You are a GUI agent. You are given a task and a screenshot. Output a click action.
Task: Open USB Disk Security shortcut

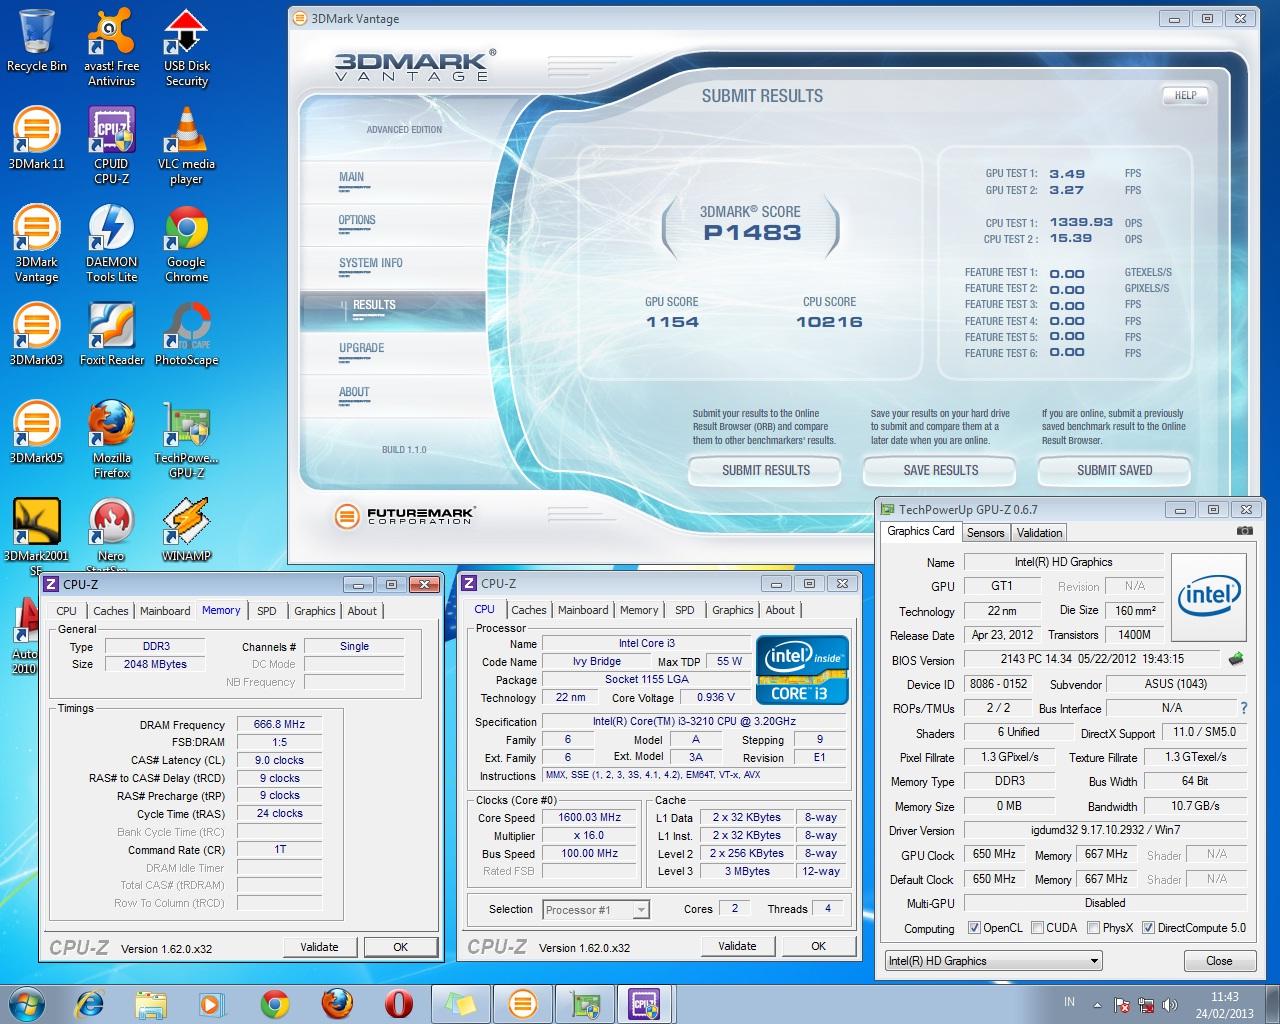[187, 48]
